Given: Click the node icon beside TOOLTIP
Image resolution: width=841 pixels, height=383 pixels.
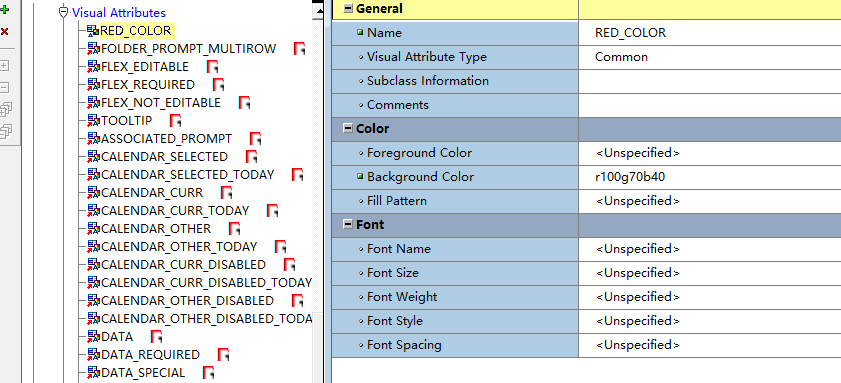Looking at the screenshot, I should click(93, 121).
